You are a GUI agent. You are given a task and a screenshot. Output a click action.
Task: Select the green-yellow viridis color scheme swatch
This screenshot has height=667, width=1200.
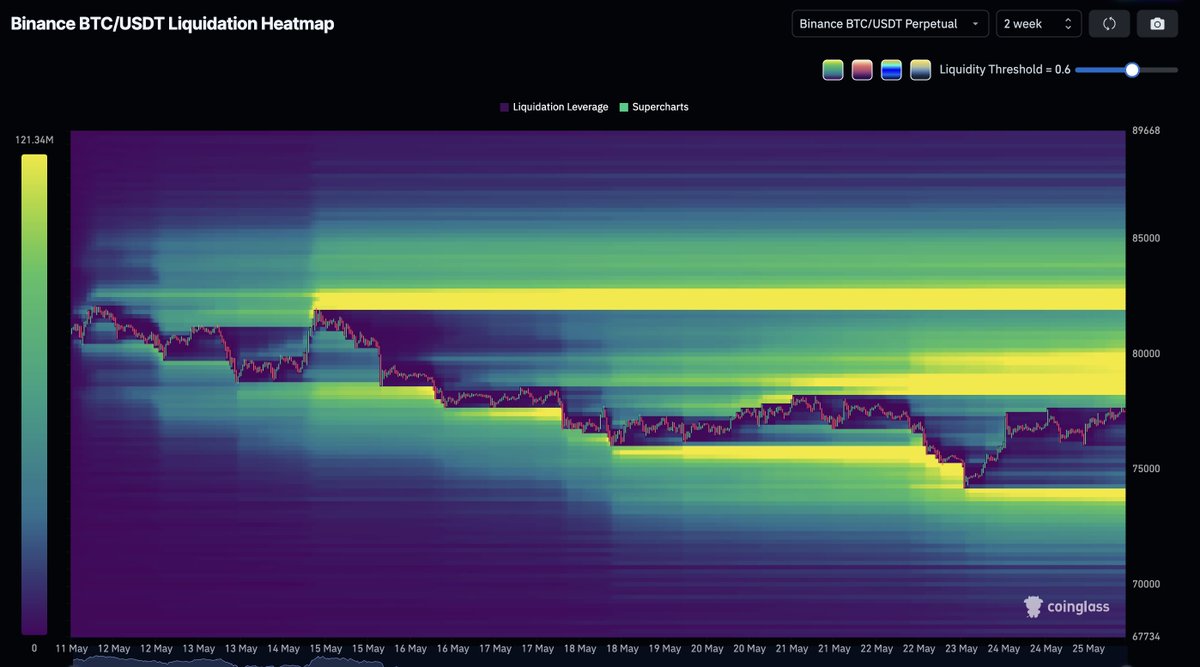click(833, 70)
